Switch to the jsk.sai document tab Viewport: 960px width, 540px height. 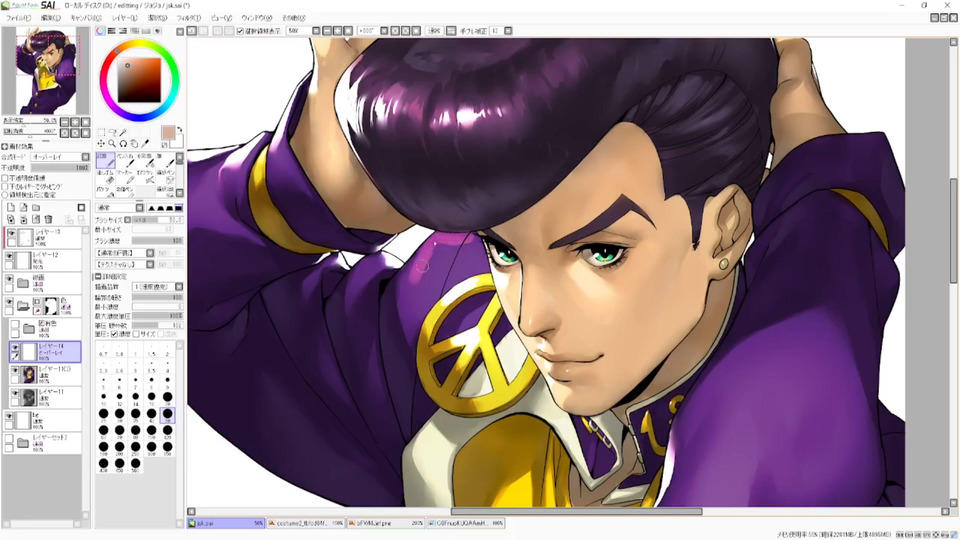tap(226, 523)
